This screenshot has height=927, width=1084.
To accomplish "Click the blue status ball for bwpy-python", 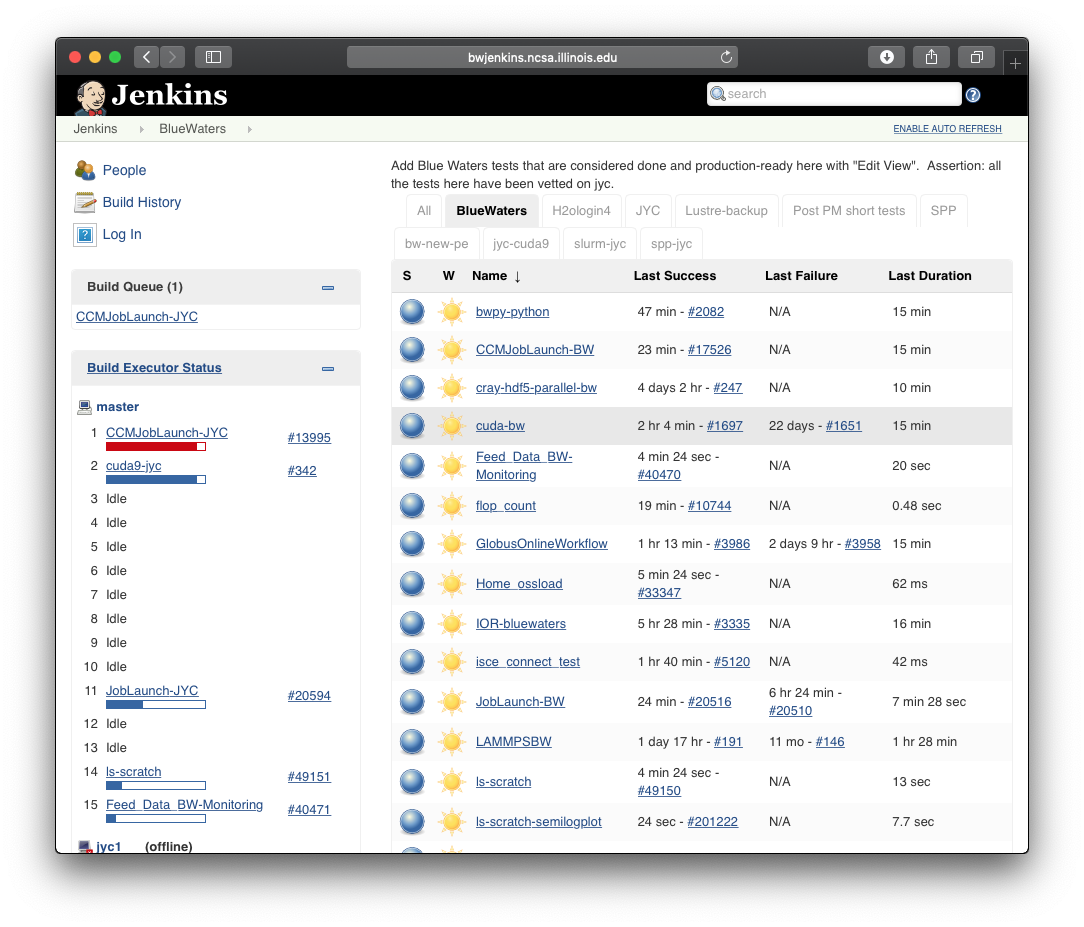I will (x=412, y=312).
